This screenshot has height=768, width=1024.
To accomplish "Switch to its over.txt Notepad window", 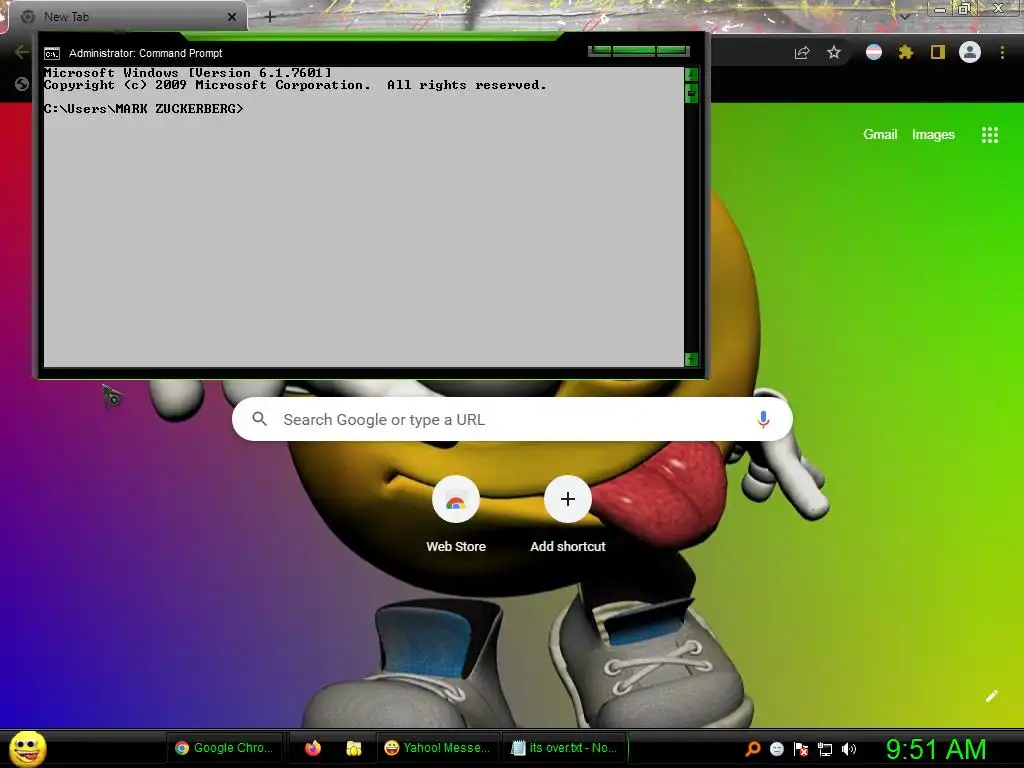I will click(x=564, y=748).
